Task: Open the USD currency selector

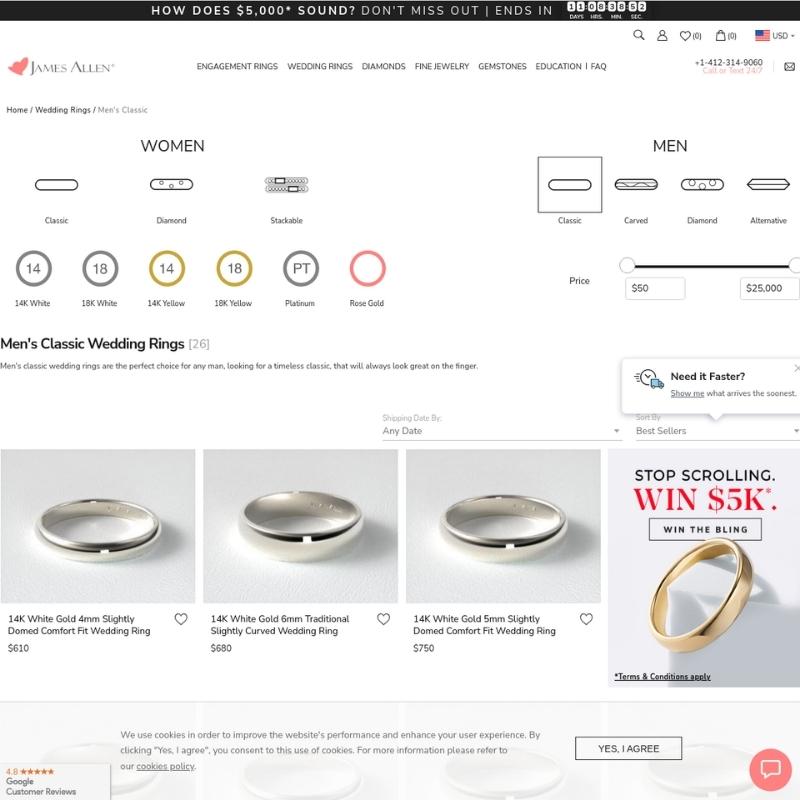Action: (x=774, y=36)
